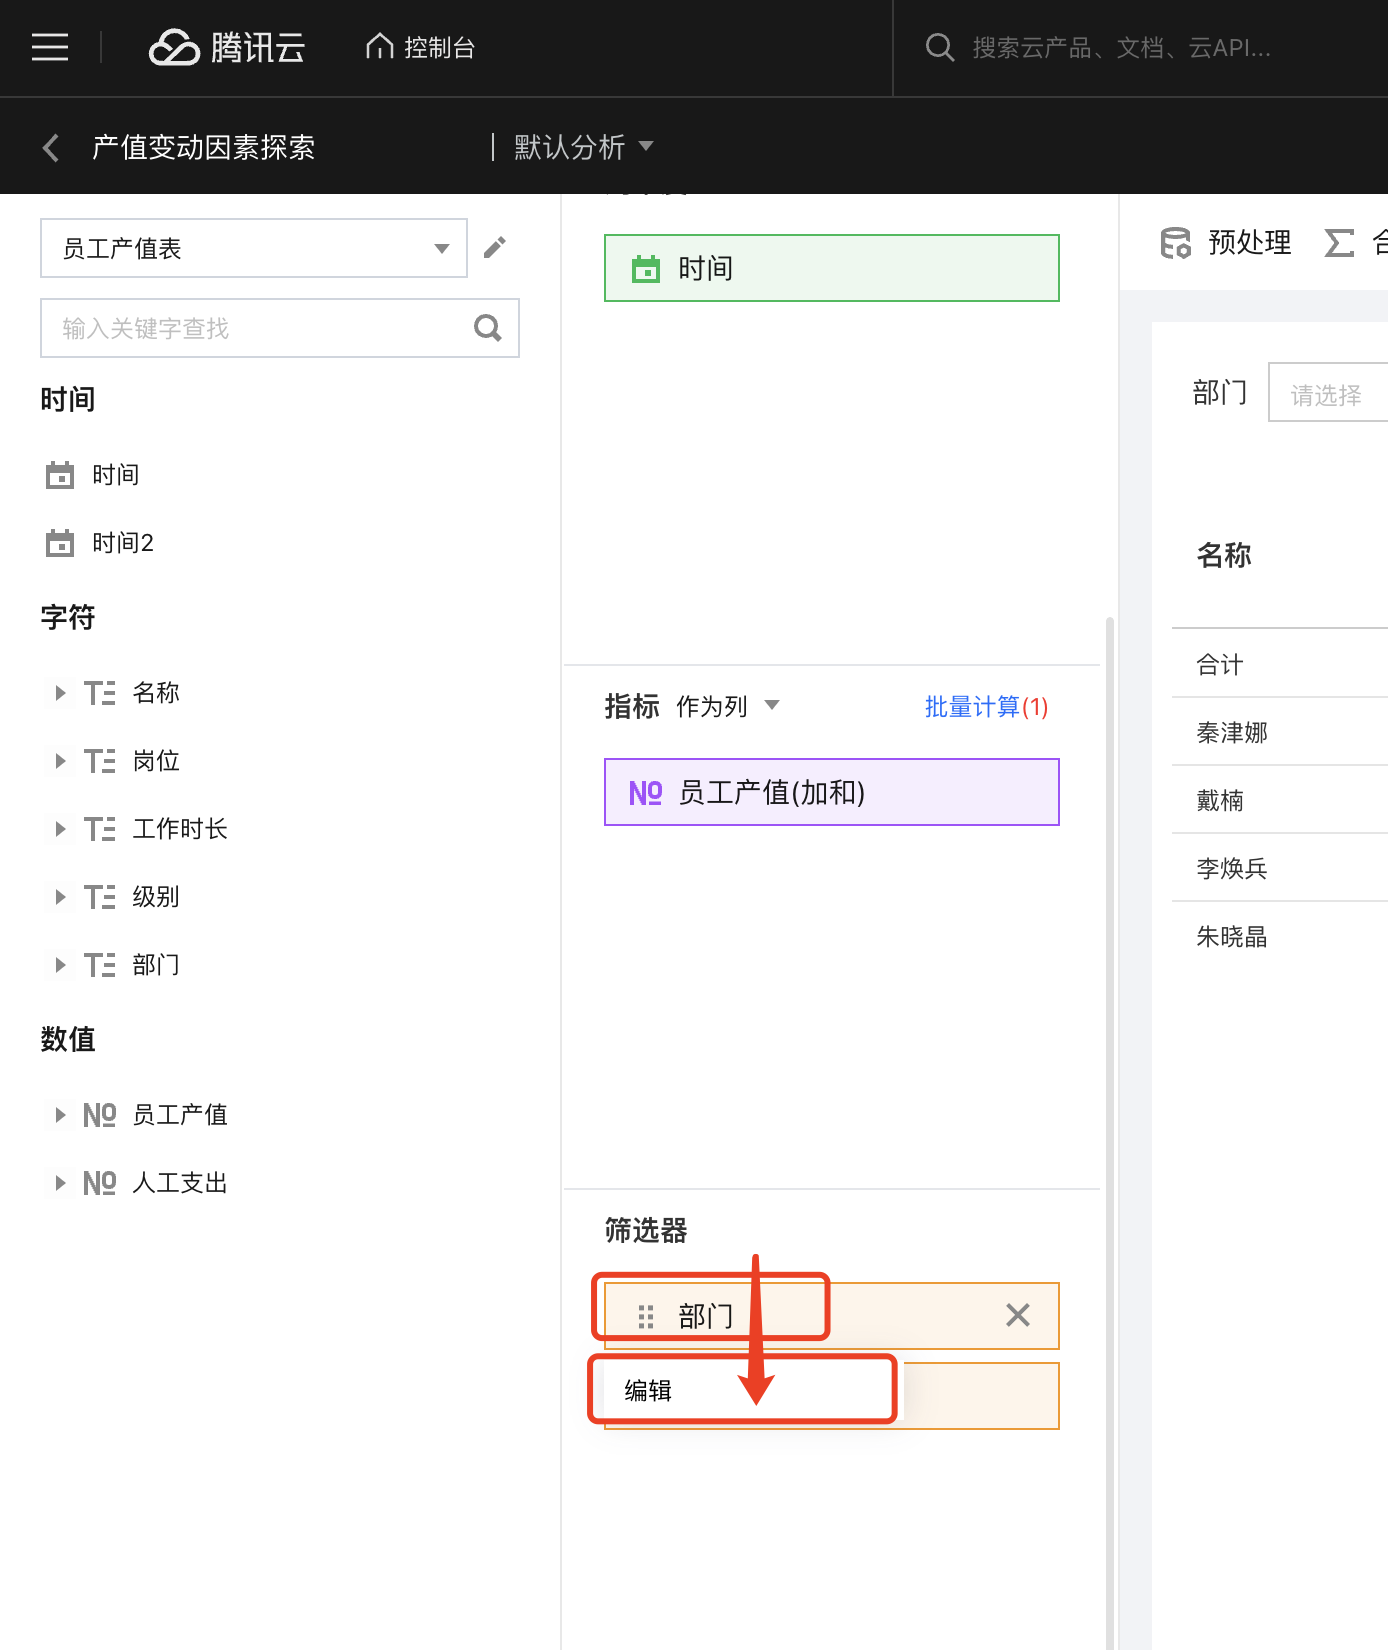
Task: Click the Tencent Cloud logo
Action: click(227, 47)
